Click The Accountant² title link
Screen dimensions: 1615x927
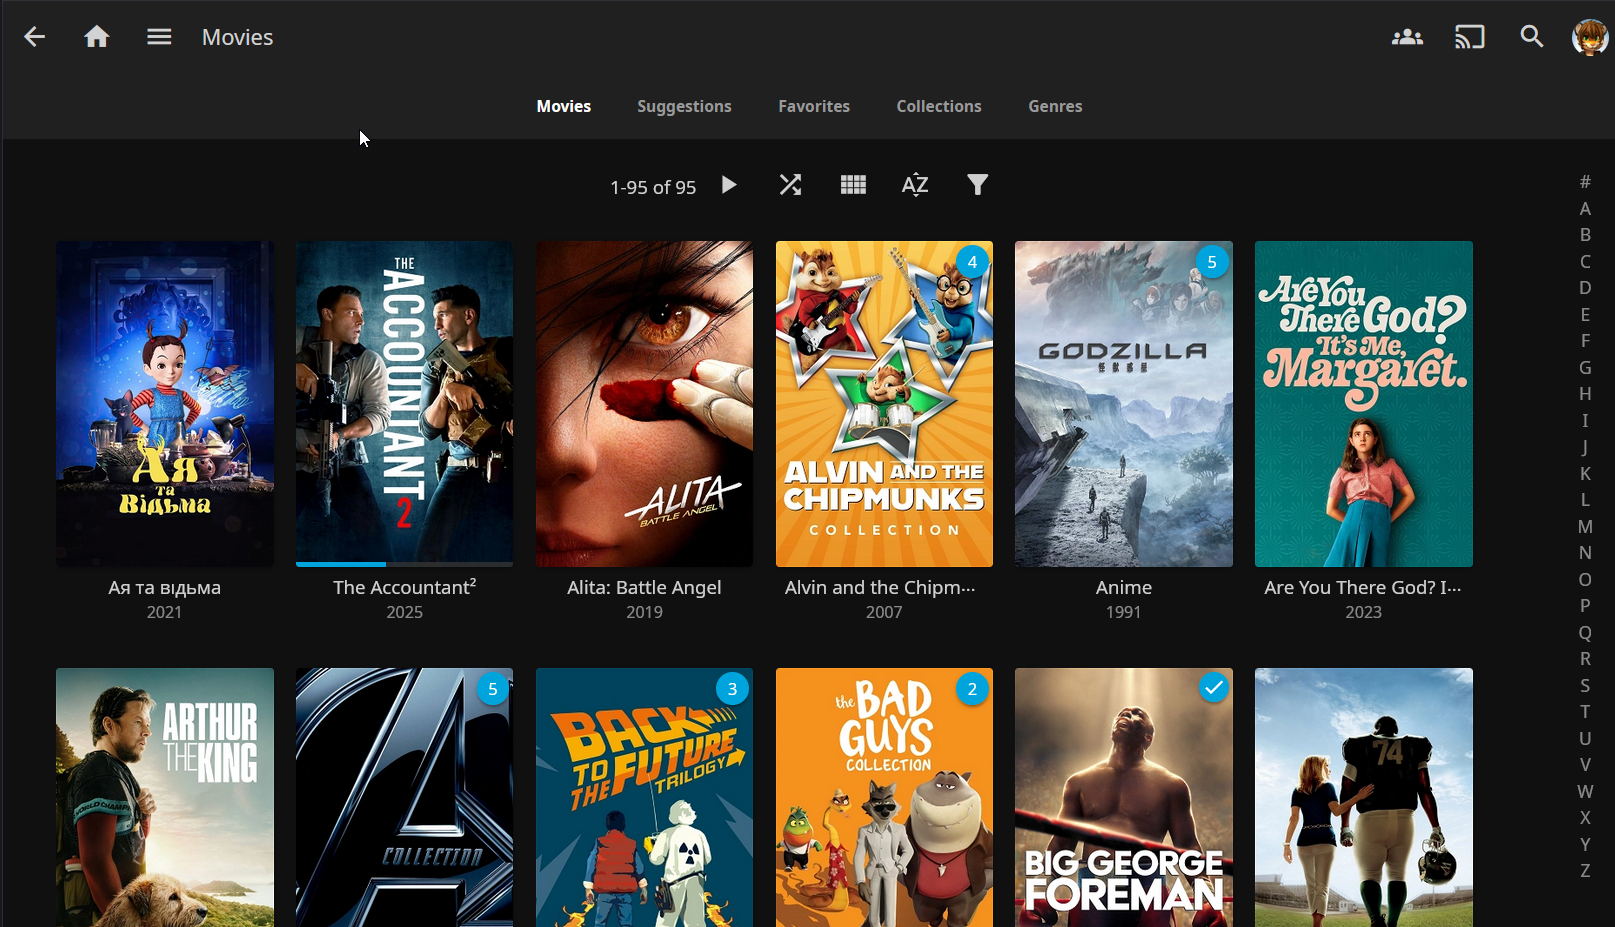point(404,588)
